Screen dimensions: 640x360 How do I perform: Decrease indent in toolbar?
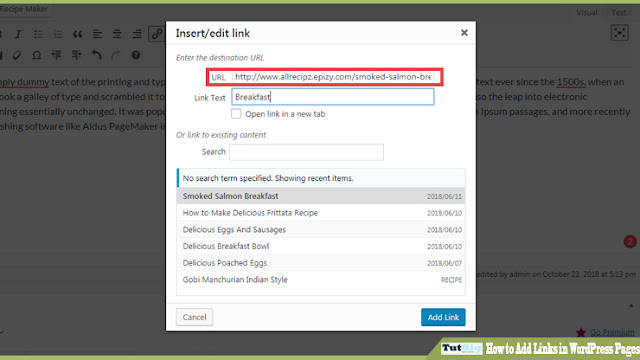57,55
